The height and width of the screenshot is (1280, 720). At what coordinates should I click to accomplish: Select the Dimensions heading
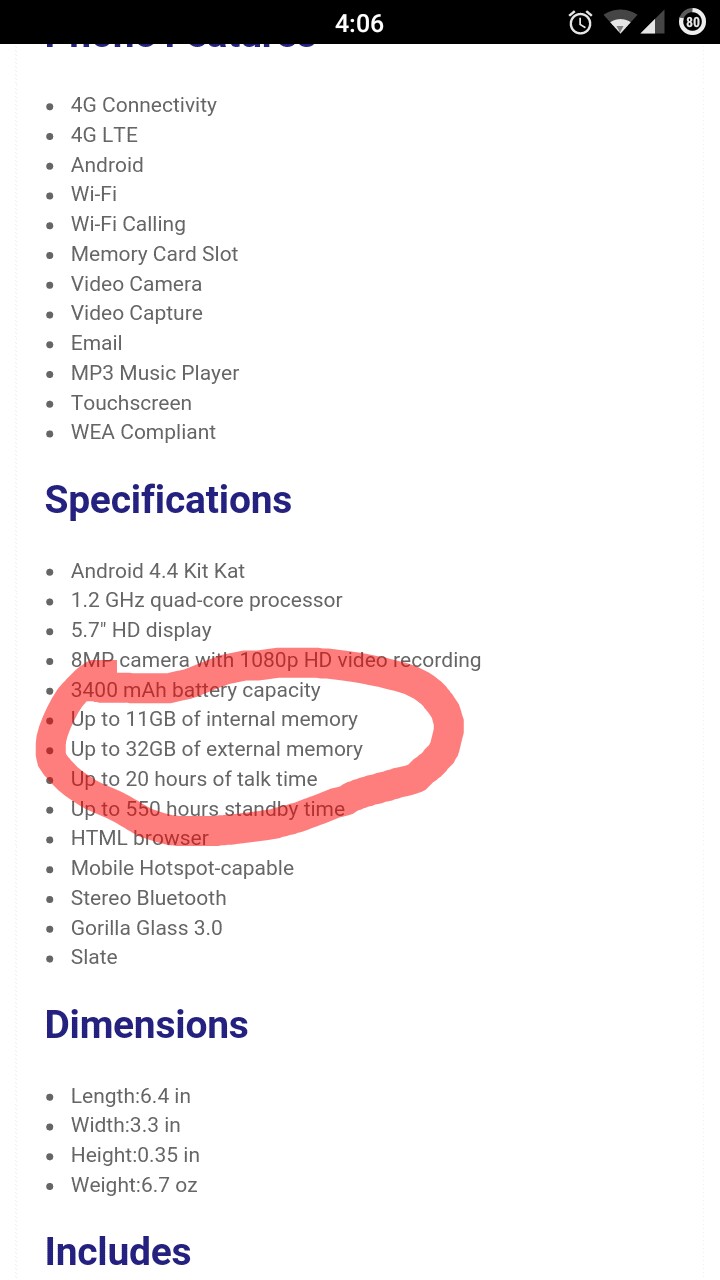pyautogui.click(x=146, y=1024)
